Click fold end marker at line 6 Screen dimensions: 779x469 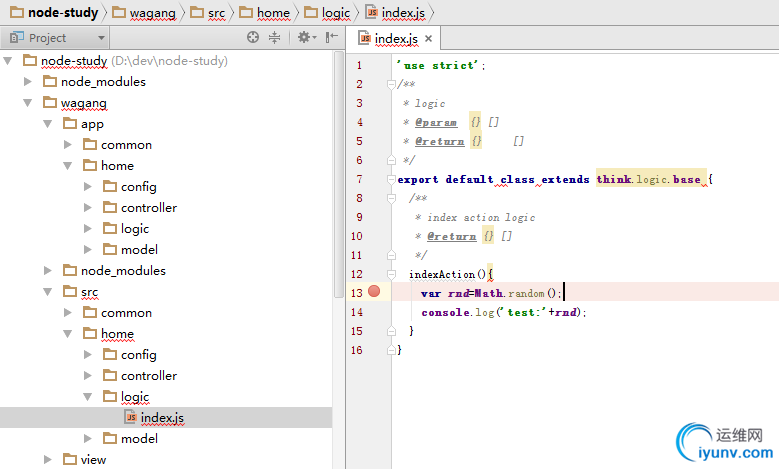(391, 160)
